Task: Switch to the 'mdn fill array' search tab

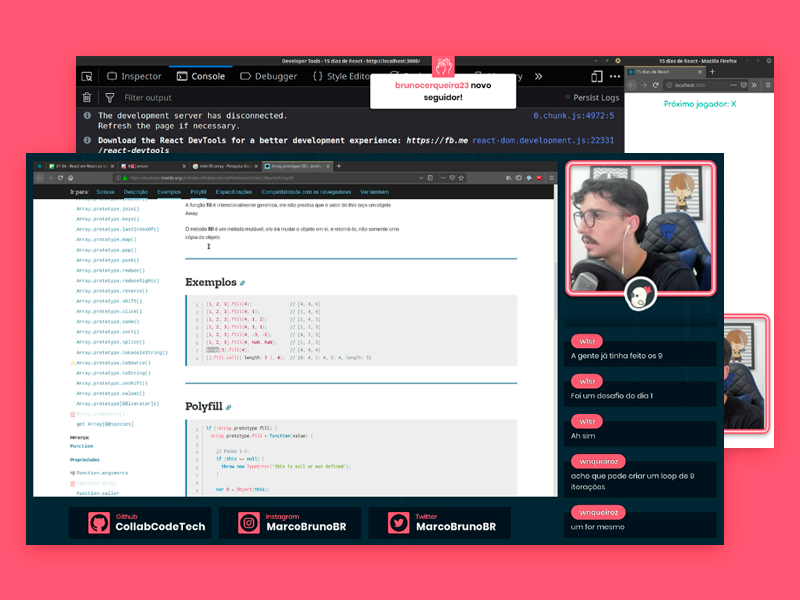Action: 224,166
